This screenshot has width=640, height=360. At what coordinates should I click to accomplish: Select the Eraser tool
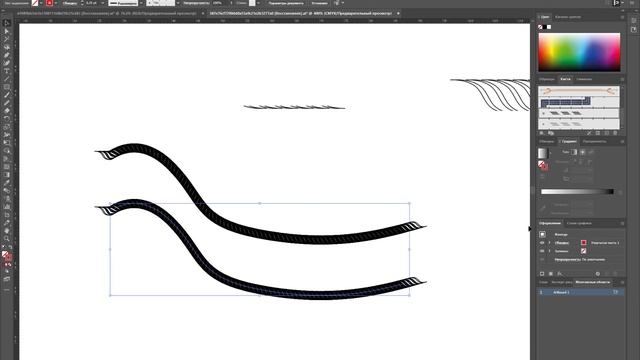coord(7,111)
